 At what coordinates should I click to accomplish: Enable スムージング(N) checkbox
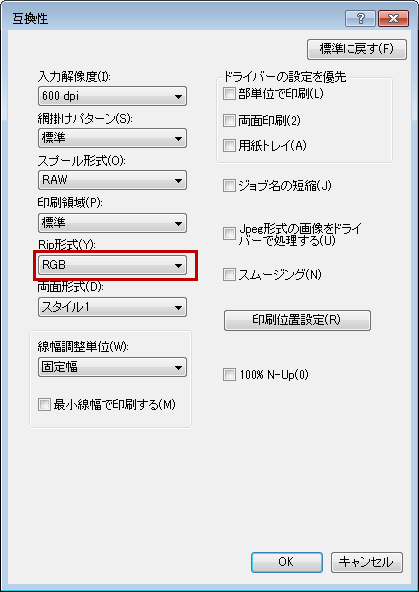[229, 274]
